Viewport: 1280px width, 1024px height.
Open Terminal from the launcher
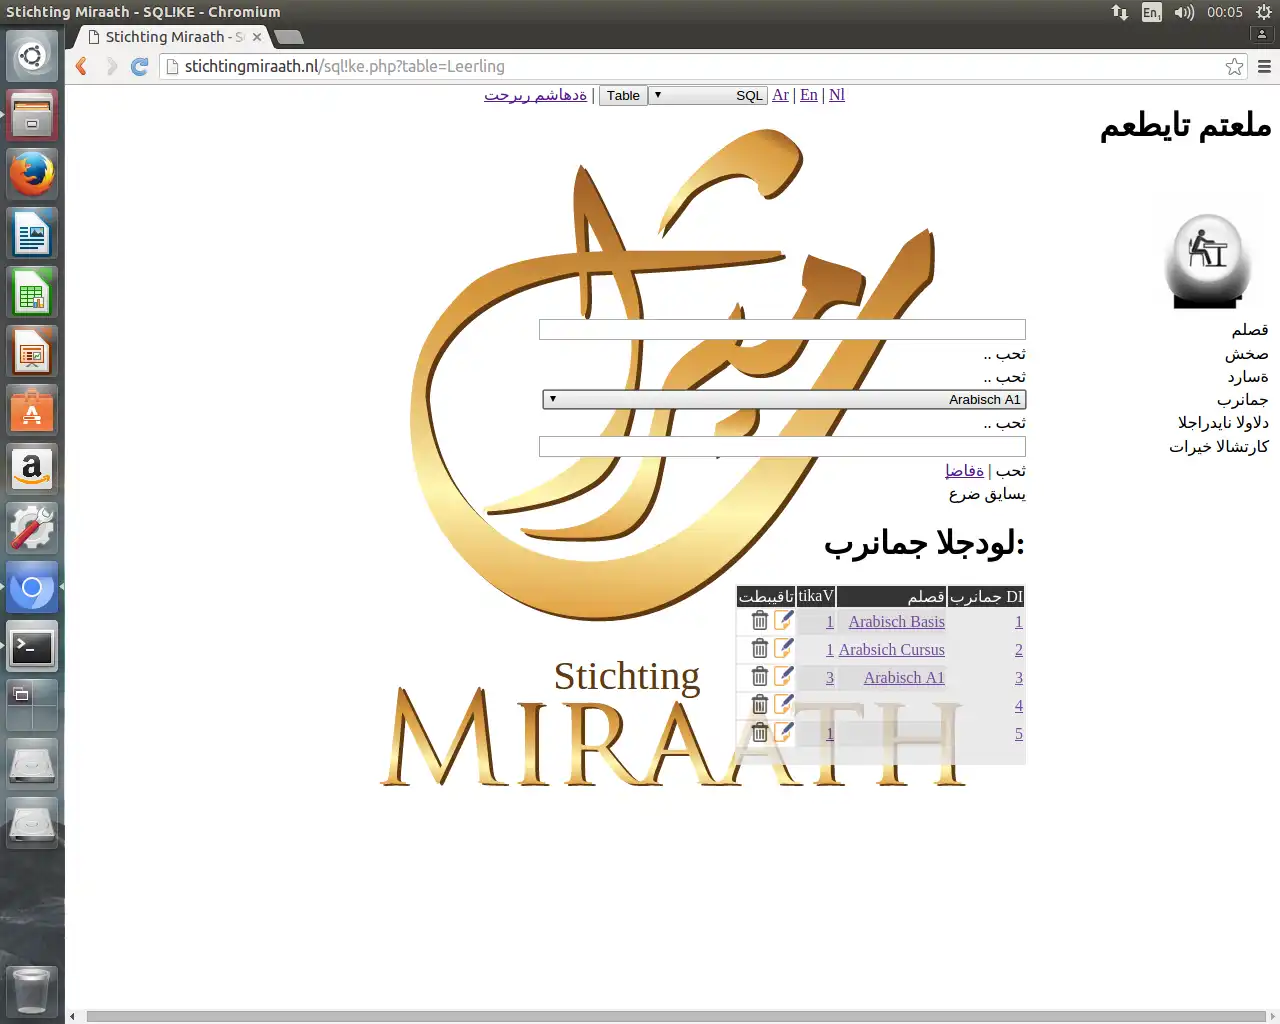[32, 646]
